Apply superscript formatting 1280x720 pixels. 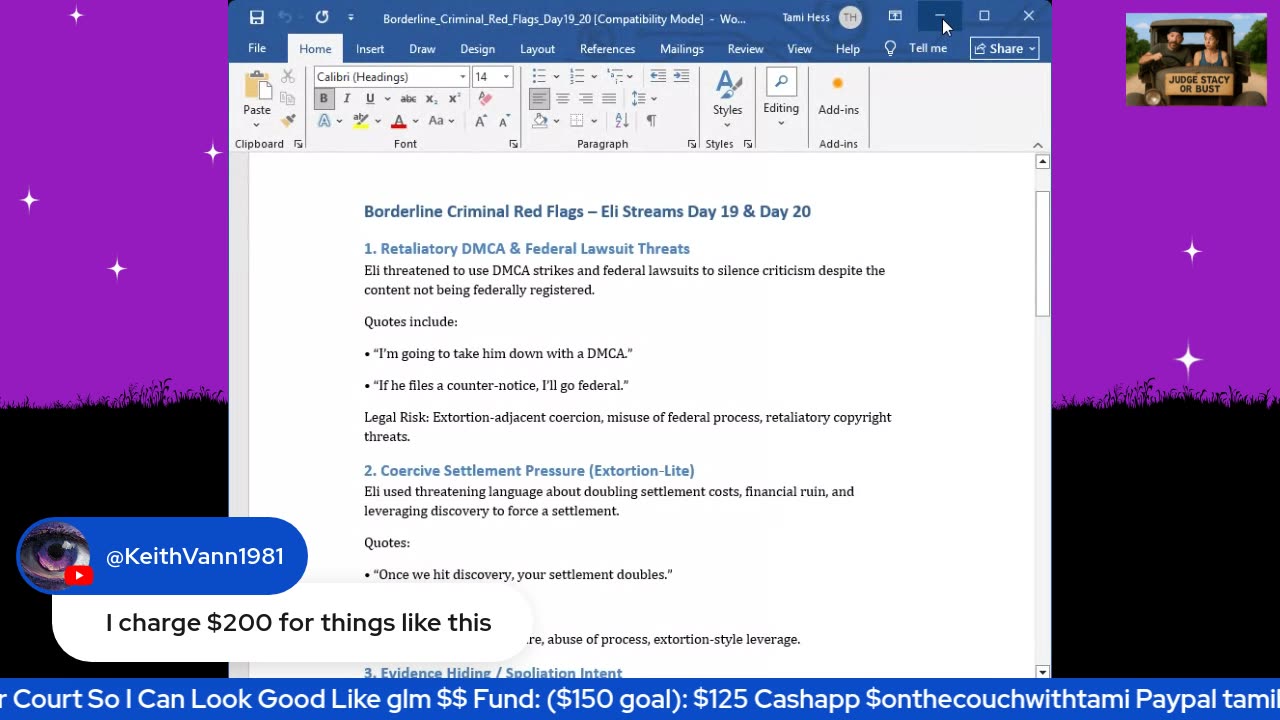(x=454, y=98)
